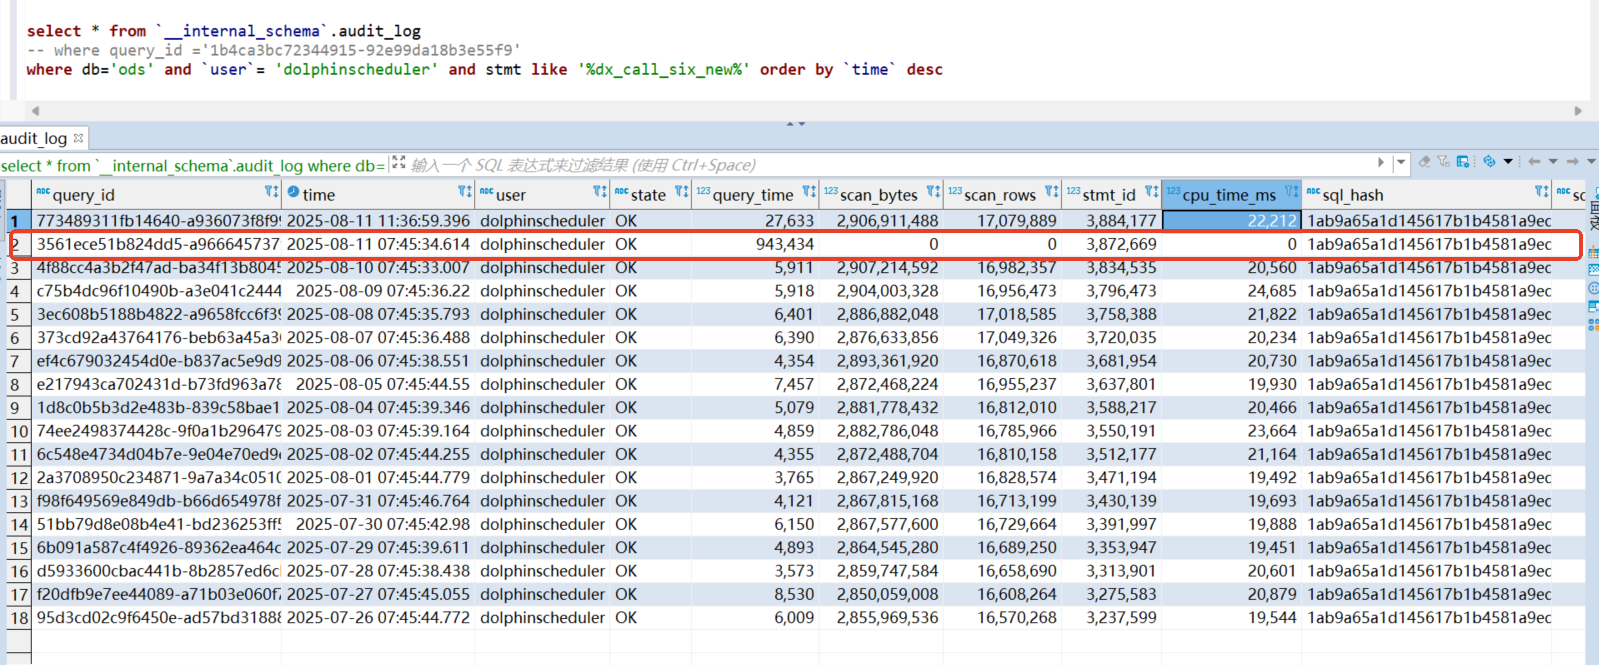The width and height of the screenshot is (1599, 665).
Task: Click query_id cell starting ef4c679032454d0e
Action: pos(158,361)
